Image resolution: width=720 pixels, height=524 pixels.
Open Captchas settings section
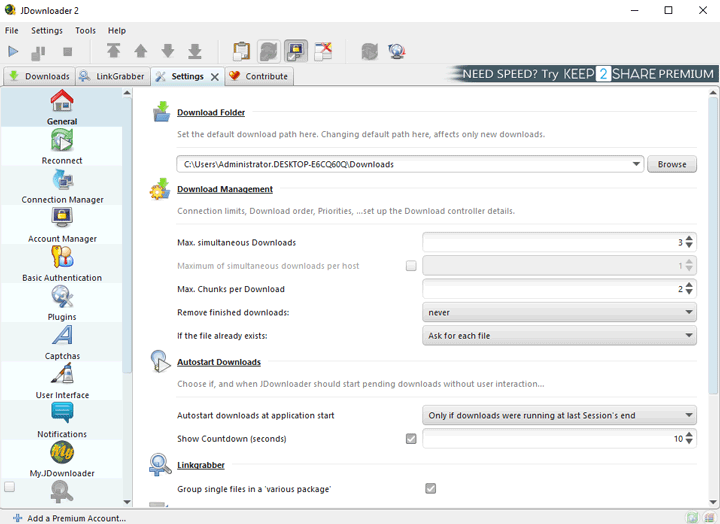(x=62, y=342)
